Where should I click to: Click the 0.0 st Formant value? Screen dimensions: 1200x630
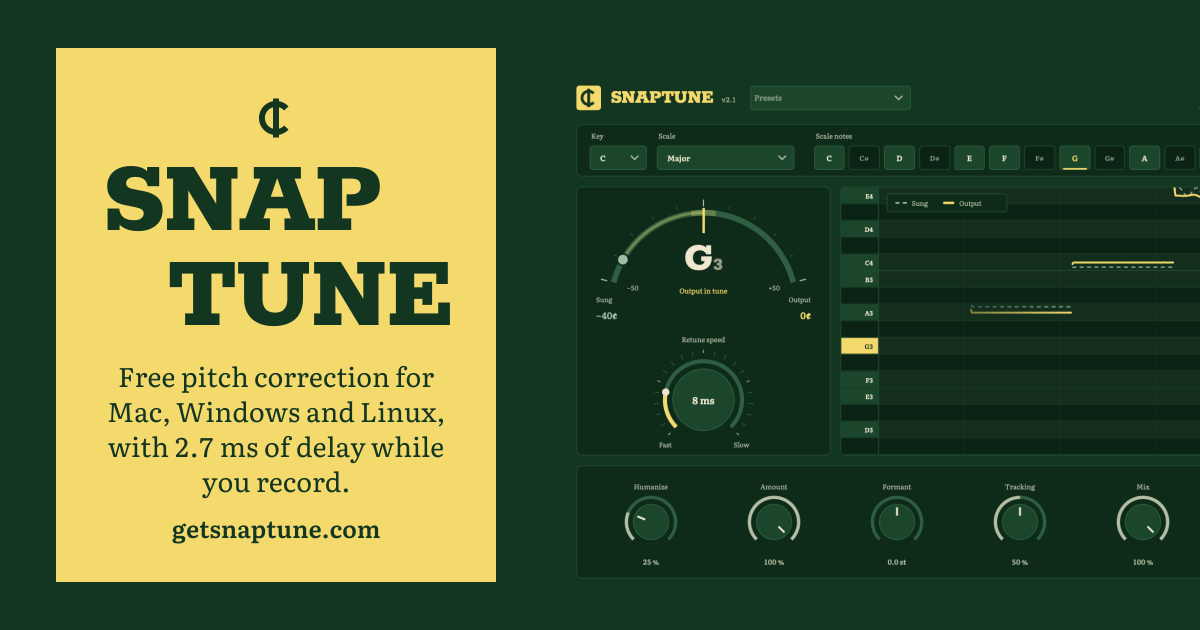pyautogui.click(x=897, y=562)
